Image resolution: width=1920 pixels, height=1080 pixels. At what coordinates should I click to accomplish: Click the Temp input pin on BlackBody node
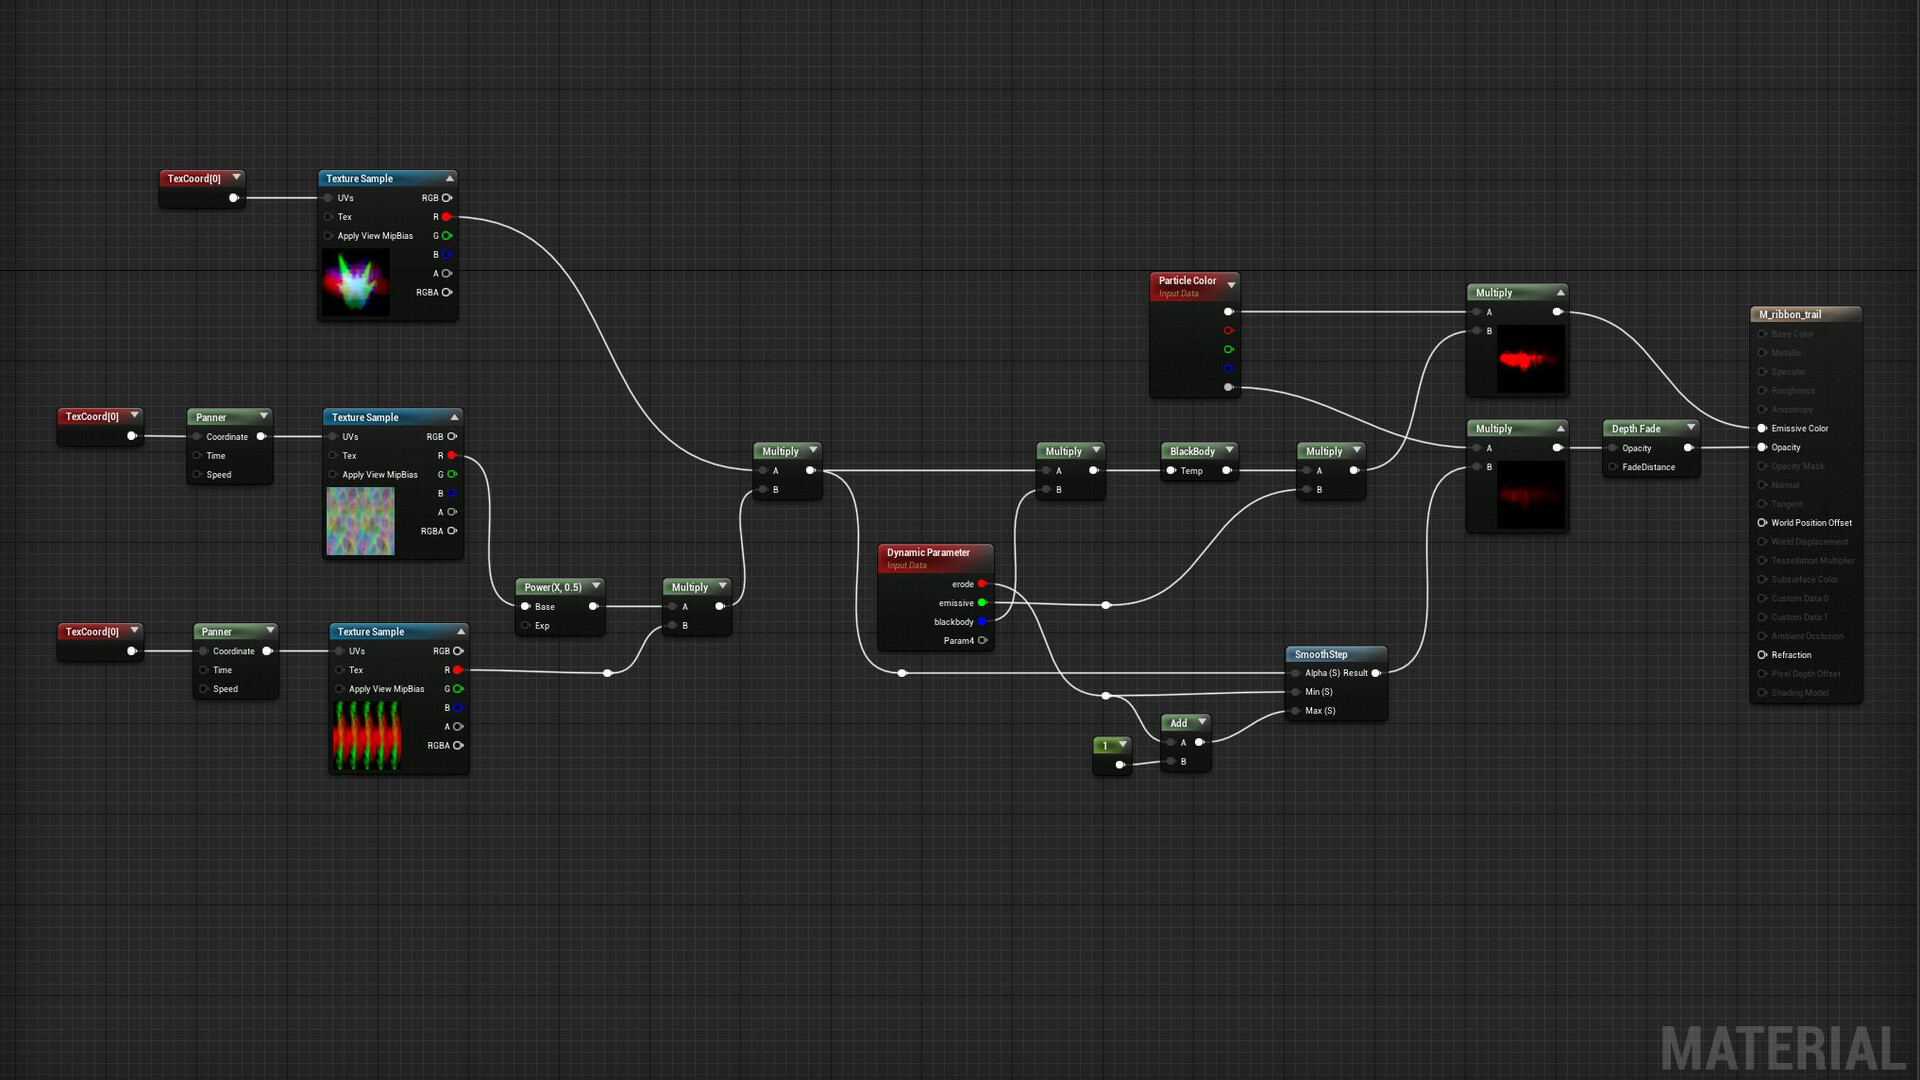pyautogui.click(x=1168, y=471)
